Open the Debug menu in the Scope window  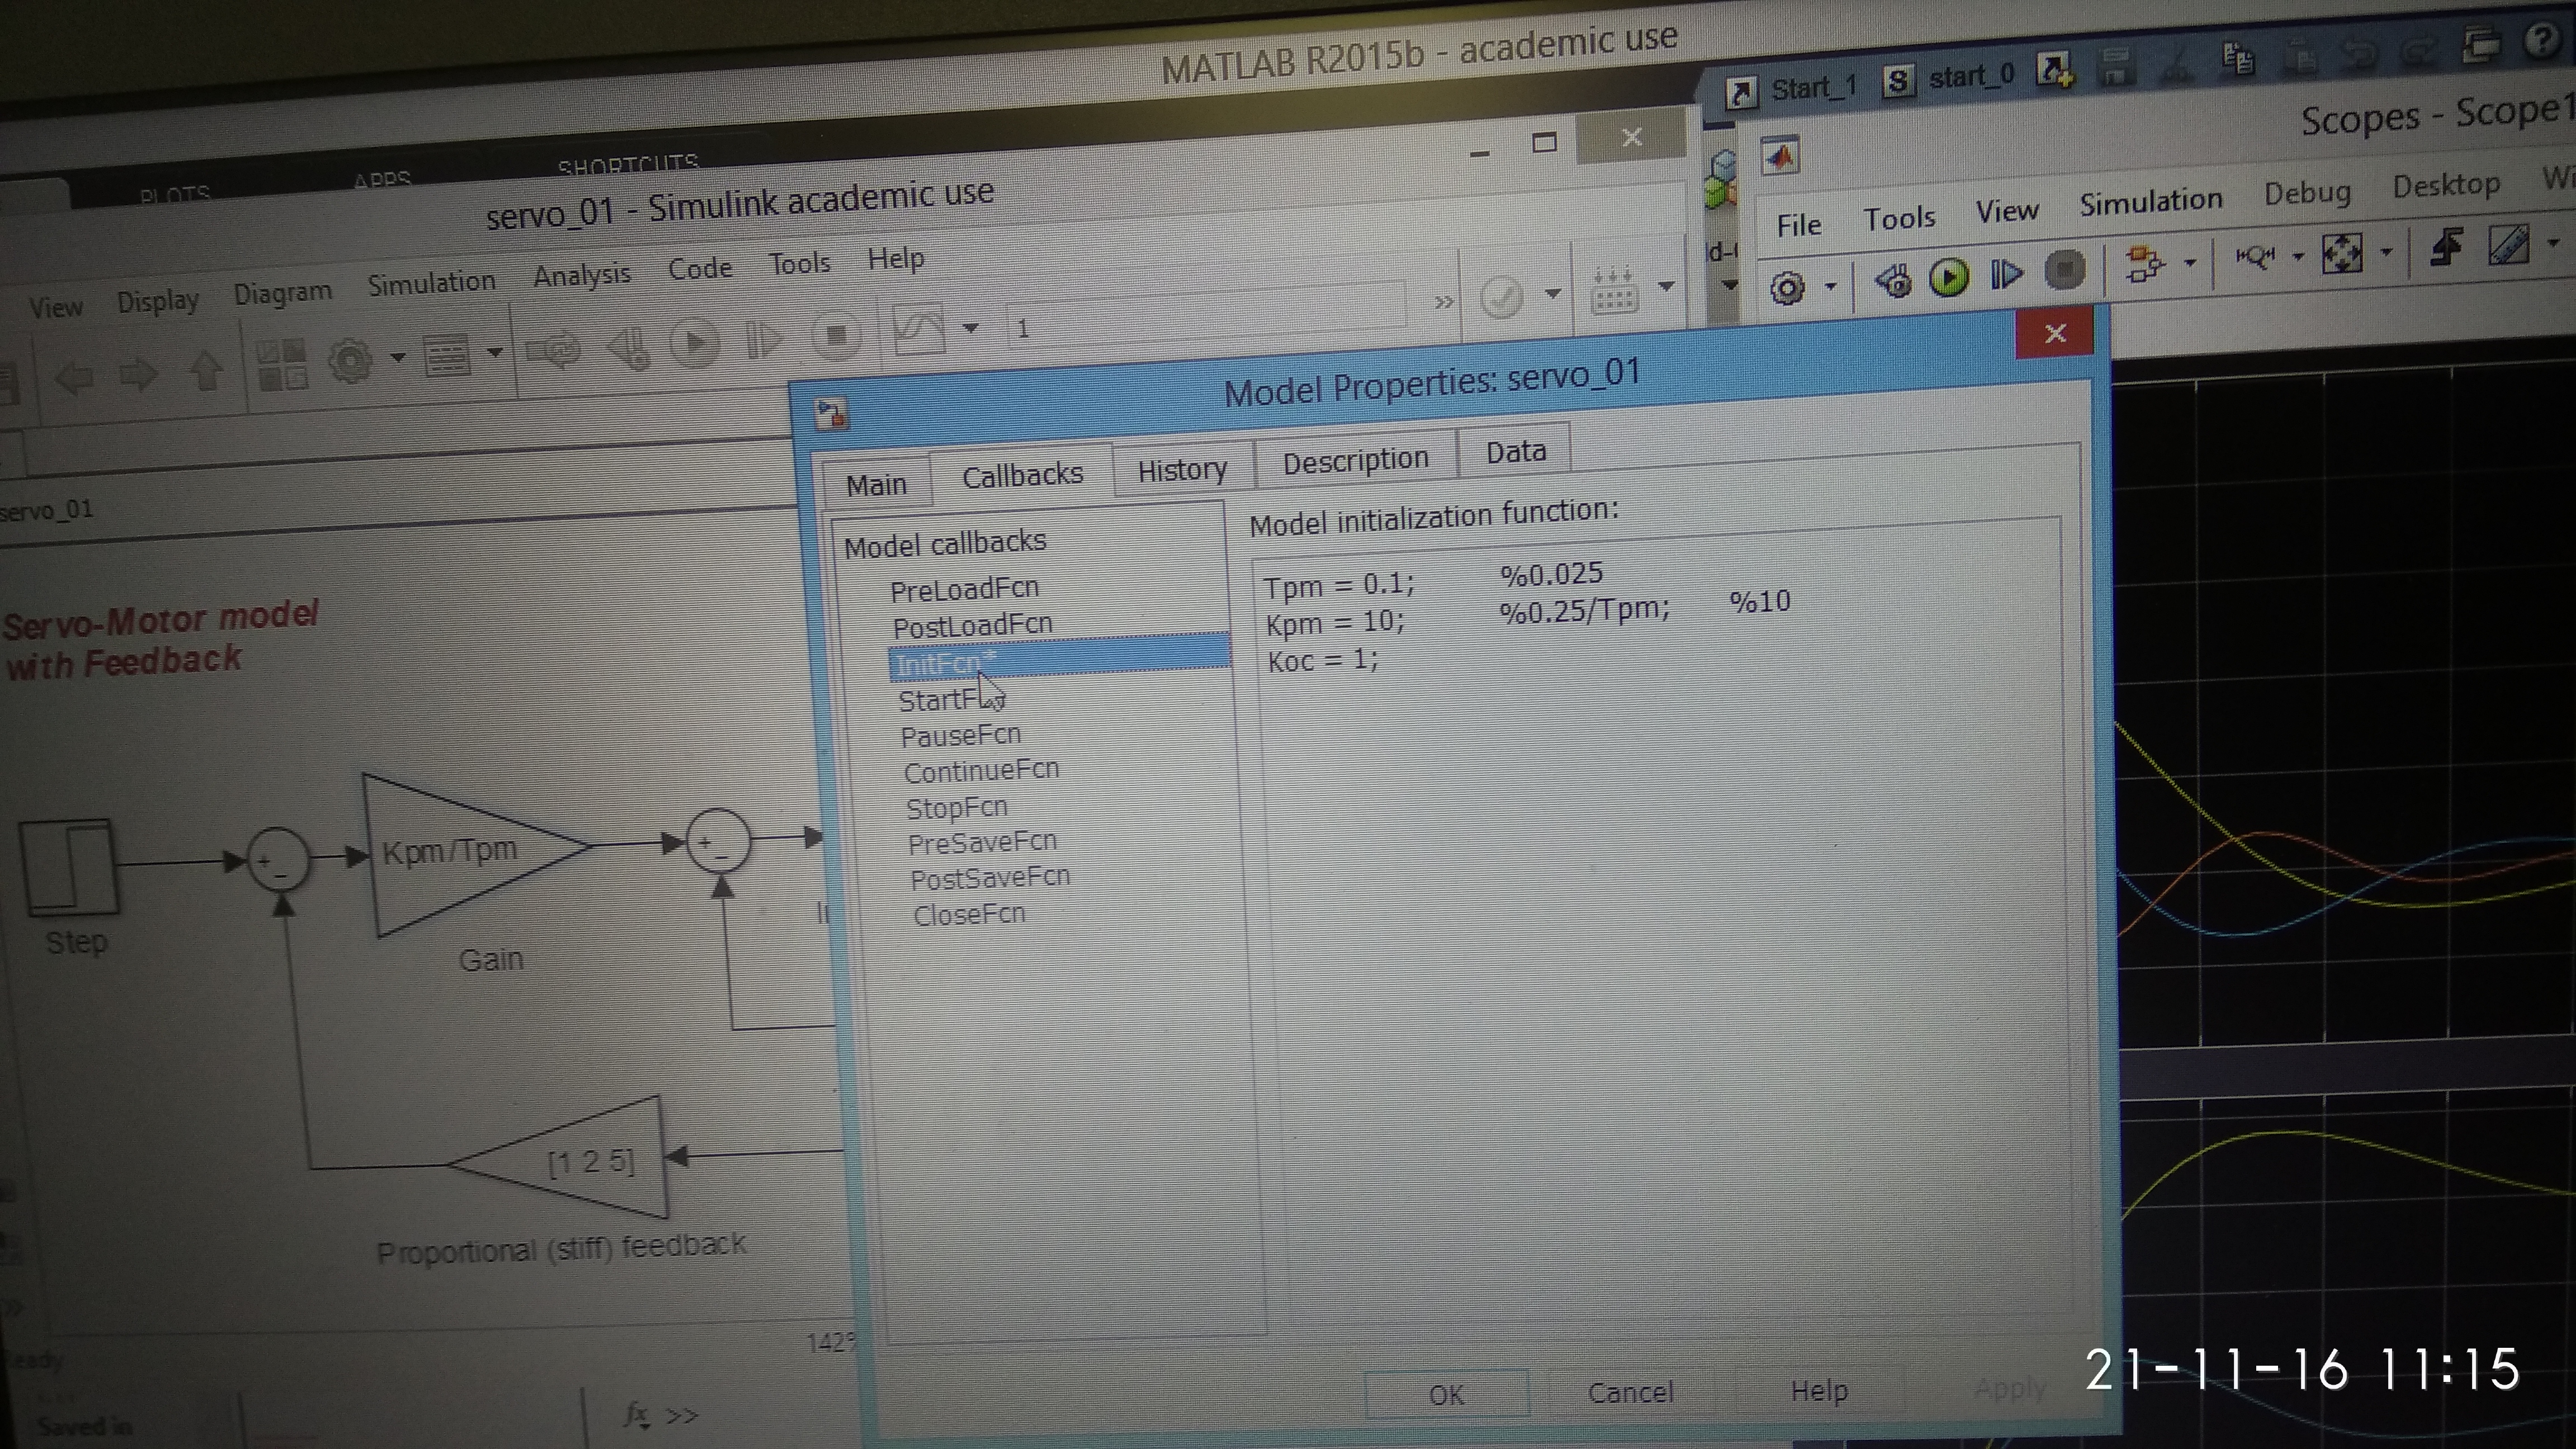click(x=2307, y=192)
